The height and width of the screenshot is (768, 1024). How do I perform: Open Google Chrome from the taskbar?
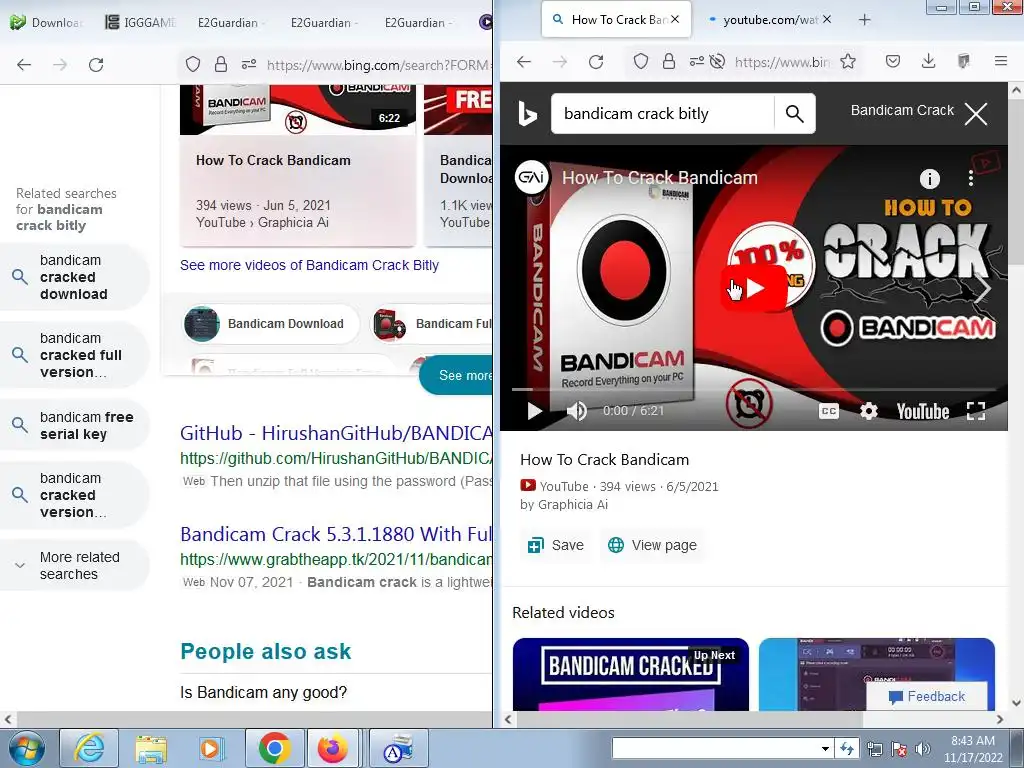(274, 748)
